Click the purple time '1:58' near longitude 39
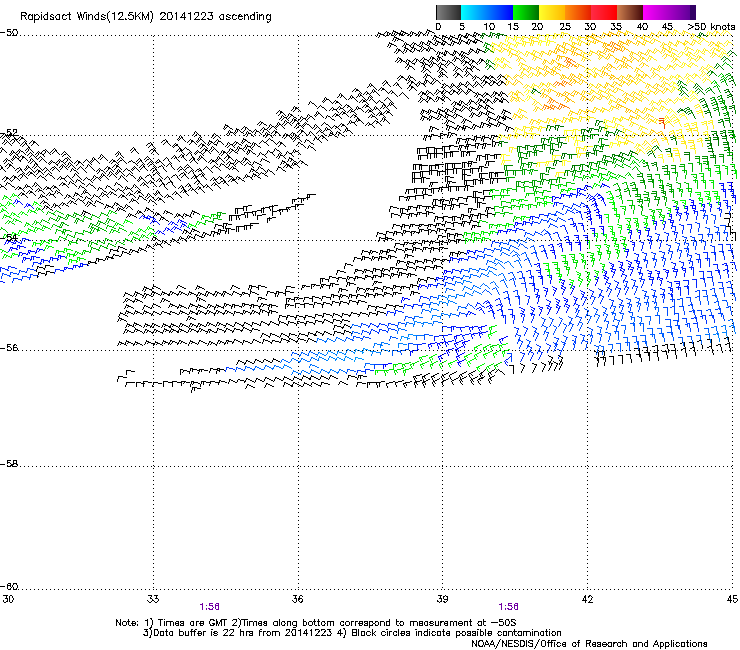The height and width of the screenshot is (650, 740). pyautogui.click(x=508, y=607)
